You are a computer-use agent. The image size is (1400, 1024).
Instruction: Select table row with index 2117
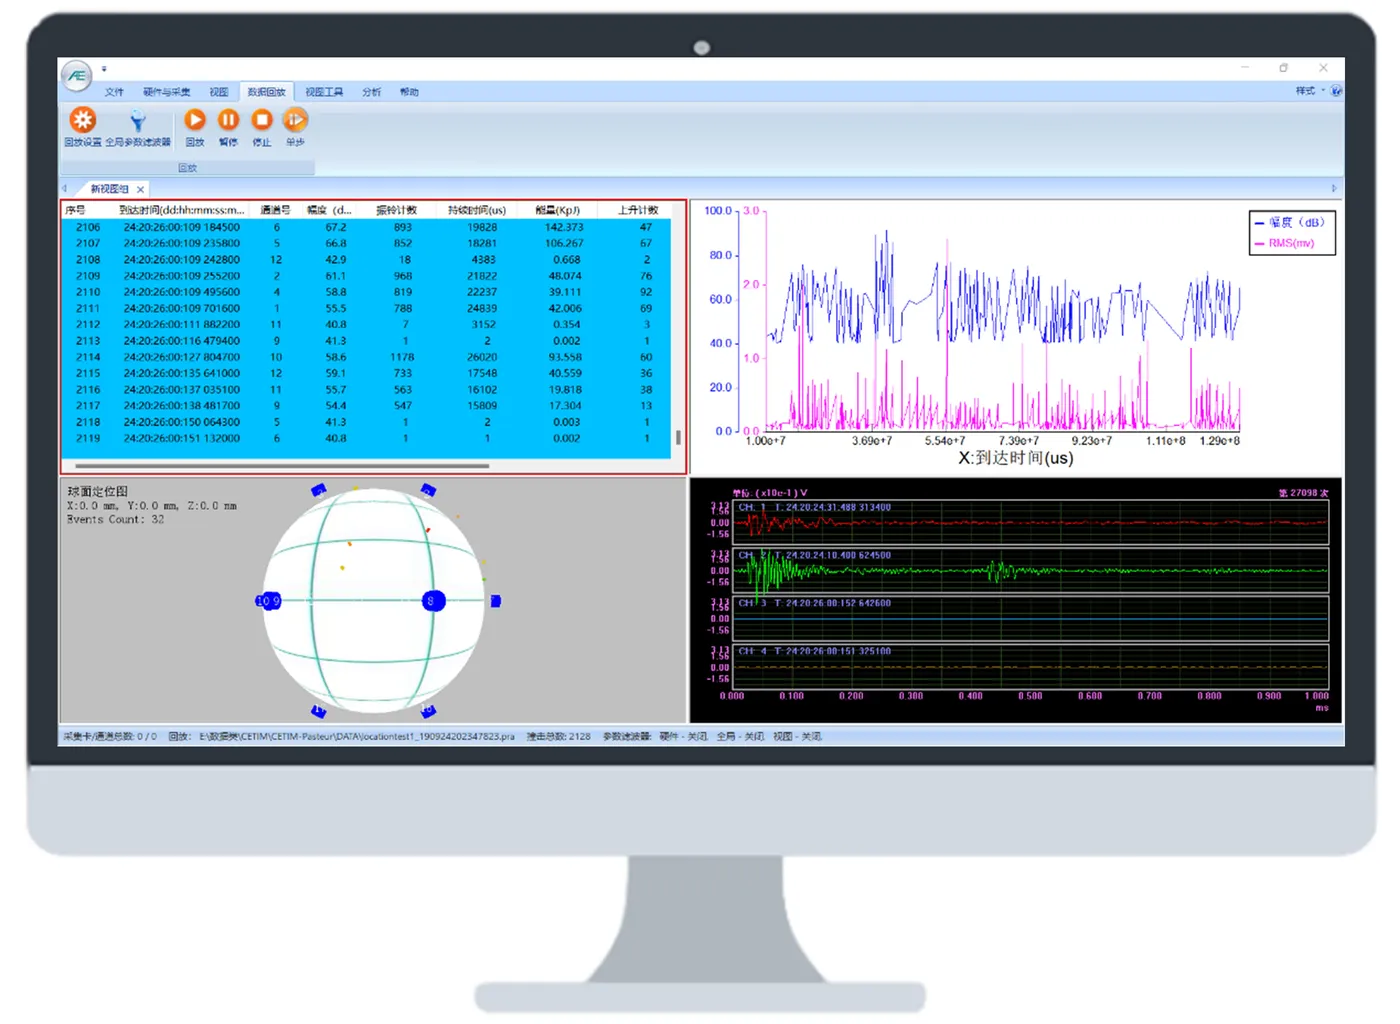tap(367, 406)
